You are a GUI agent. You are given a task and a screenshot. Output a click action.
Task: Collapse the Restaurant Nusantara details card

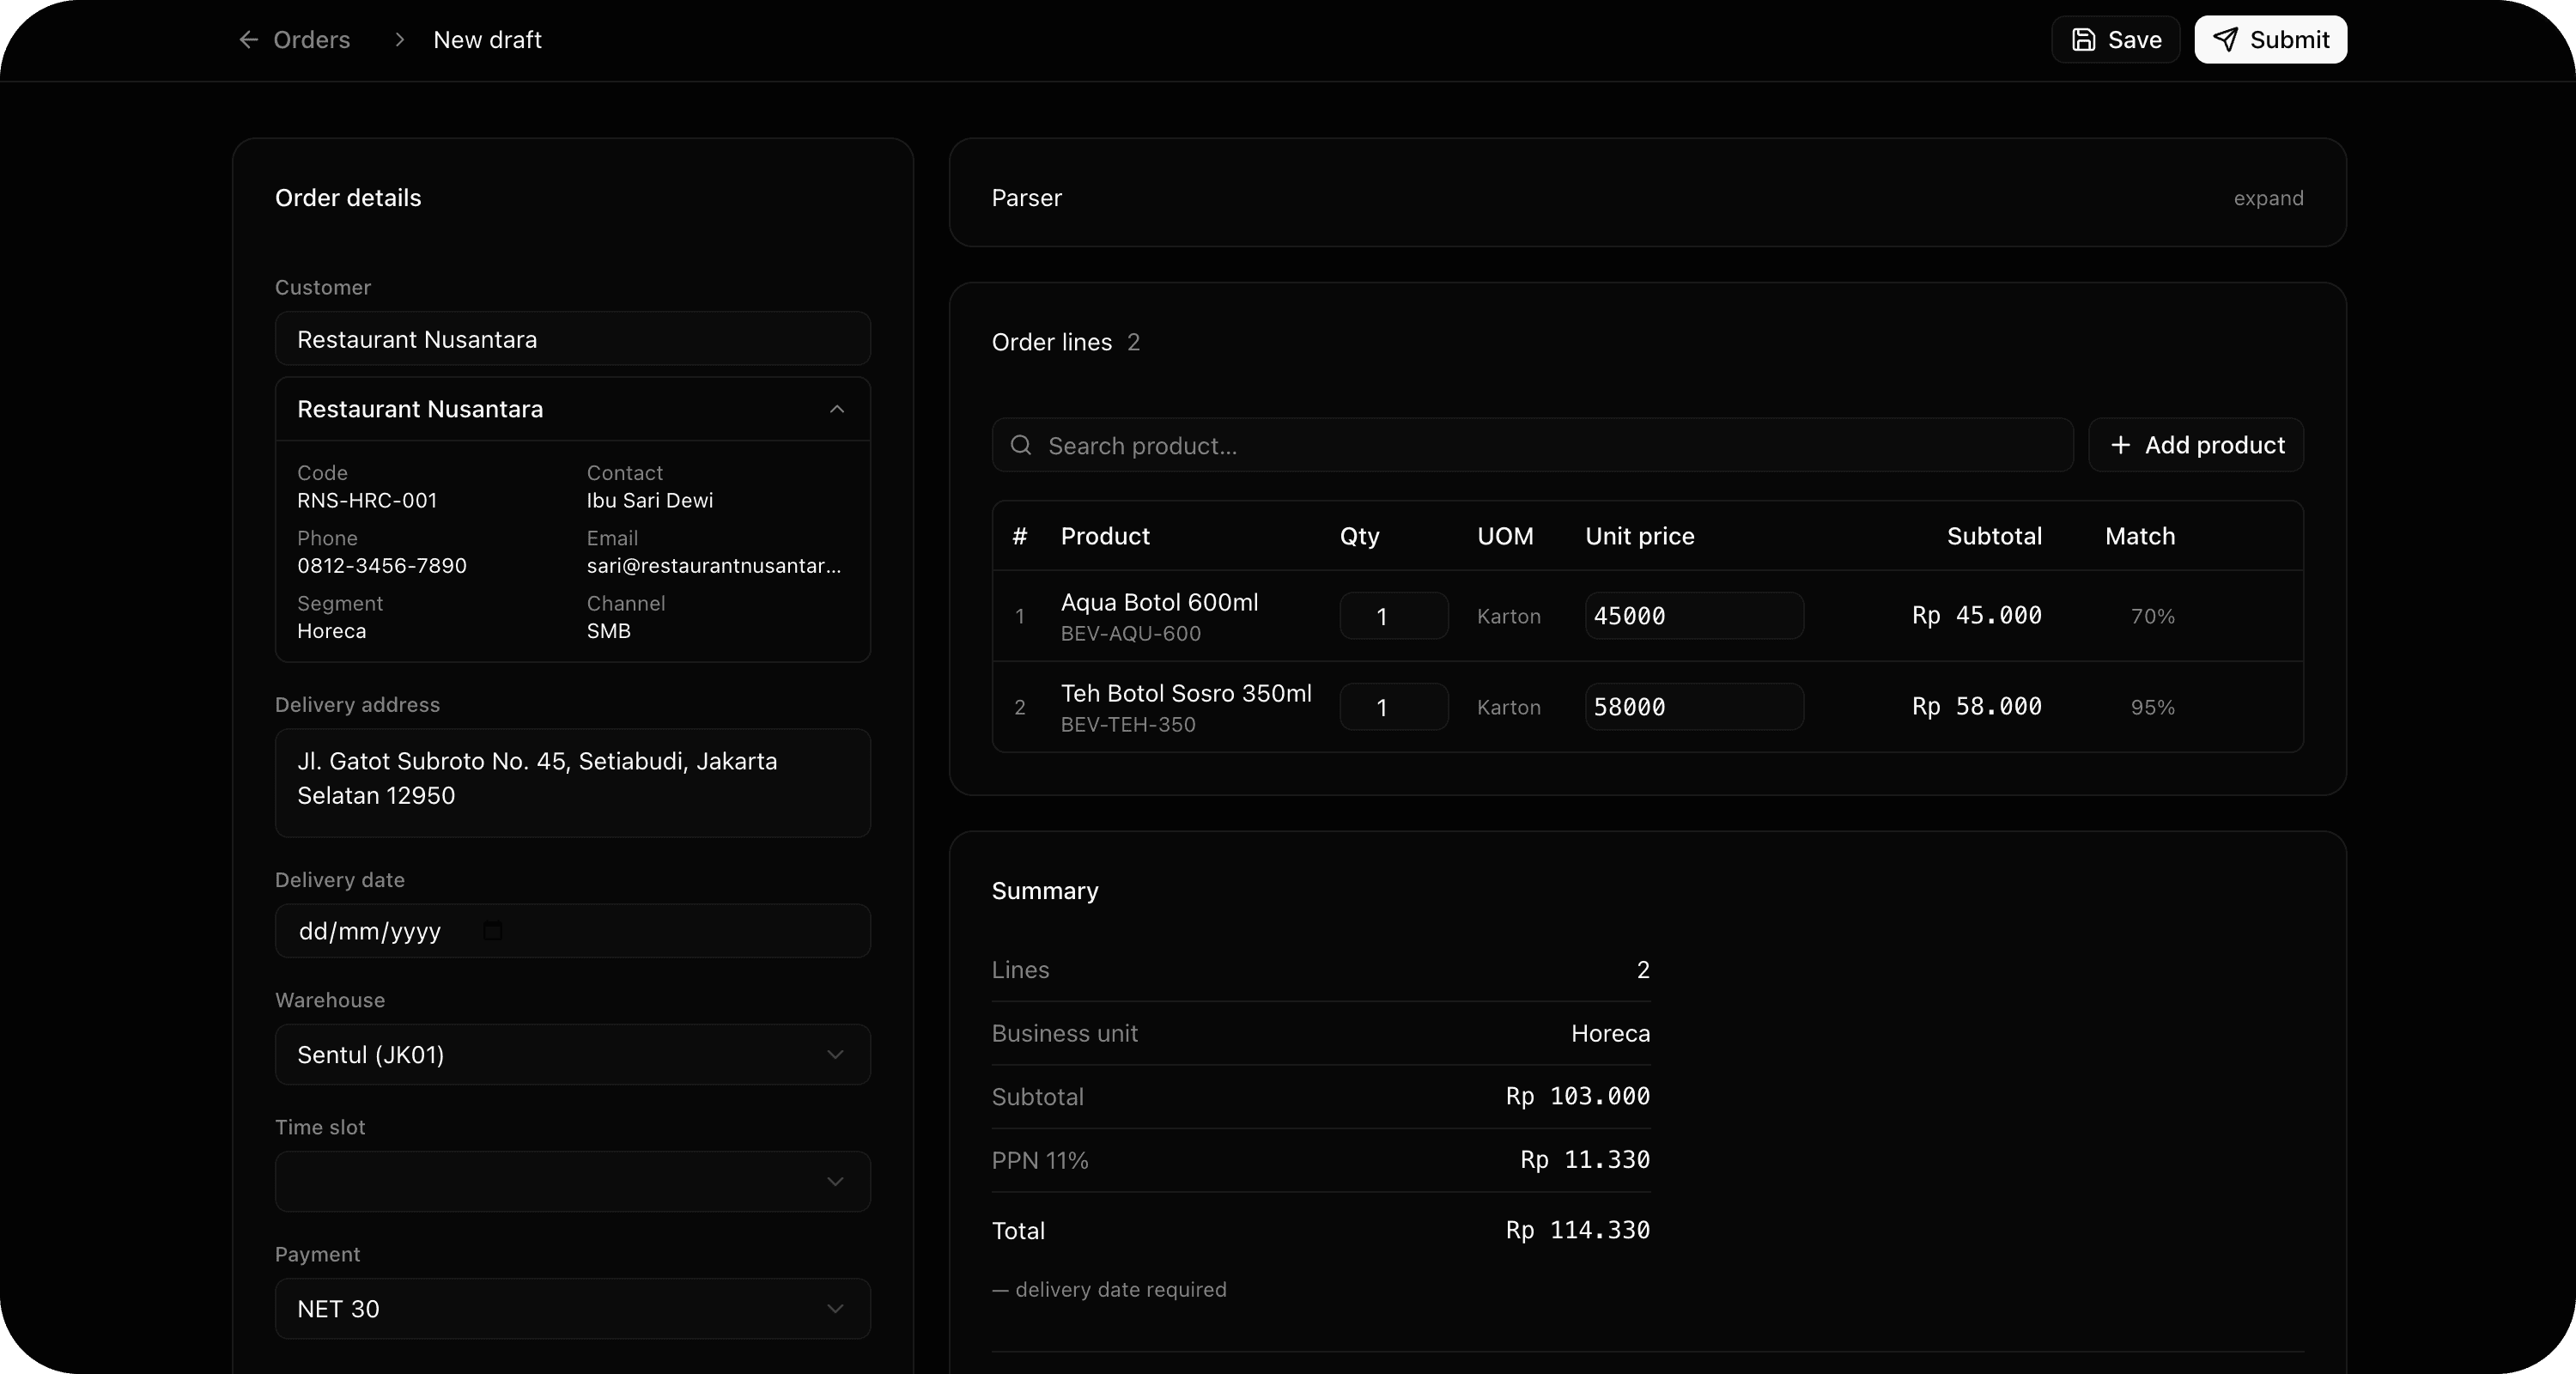836,409
